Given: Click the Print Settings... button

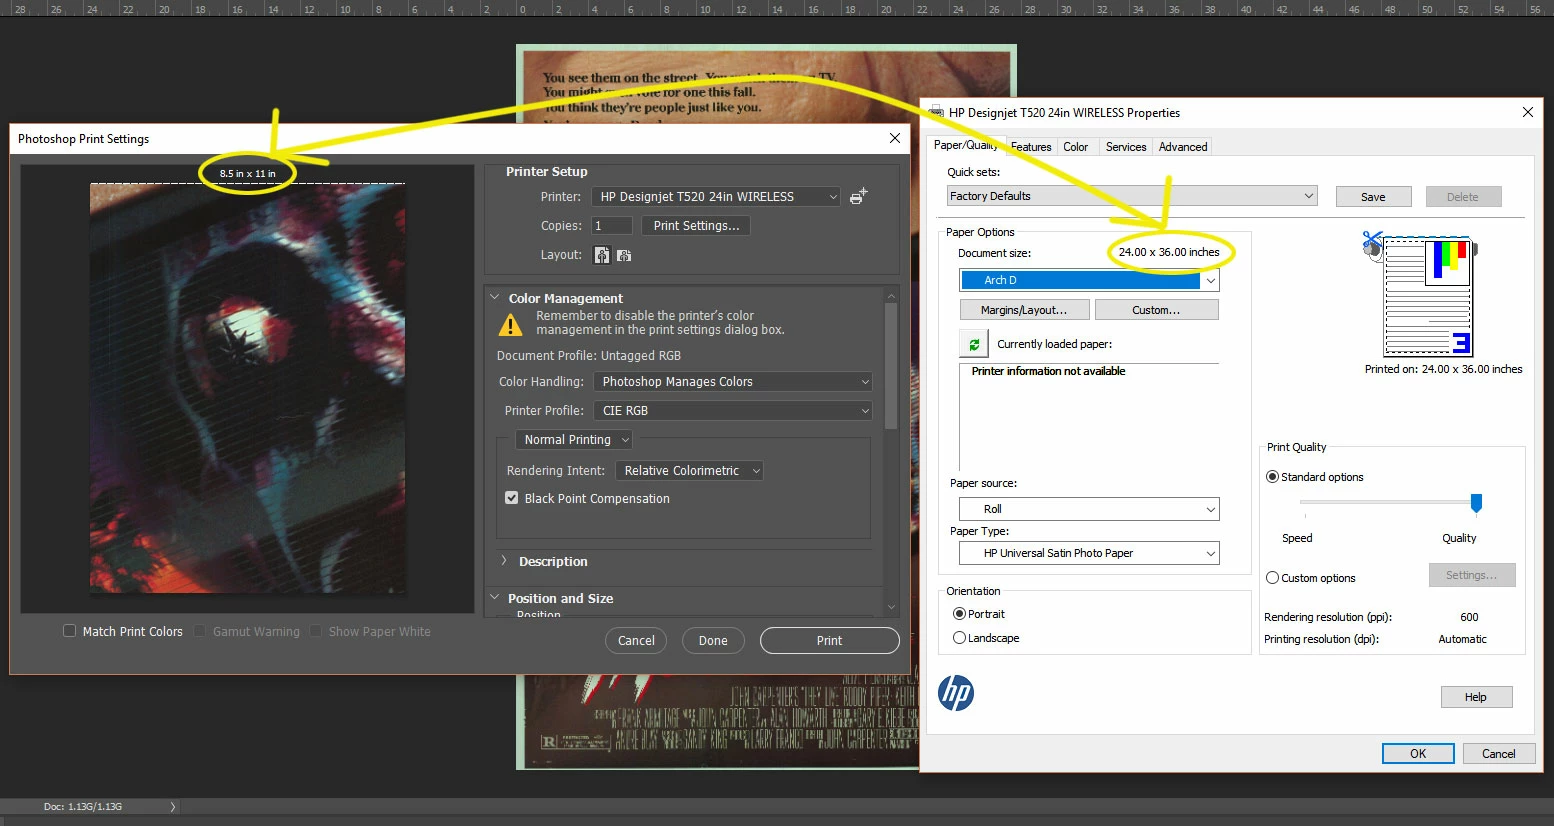Looking at the screenshot, I should (x=696, y=226).
